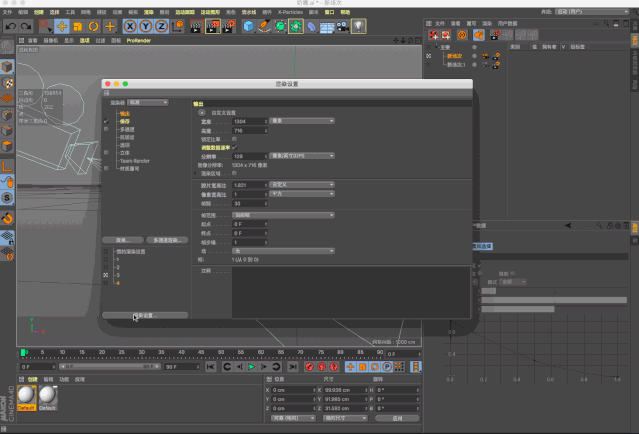The height and width of the screenshot is (434, 639).
Task: Click the highlighted green array/cloner icon
Action: coord(296,27)
